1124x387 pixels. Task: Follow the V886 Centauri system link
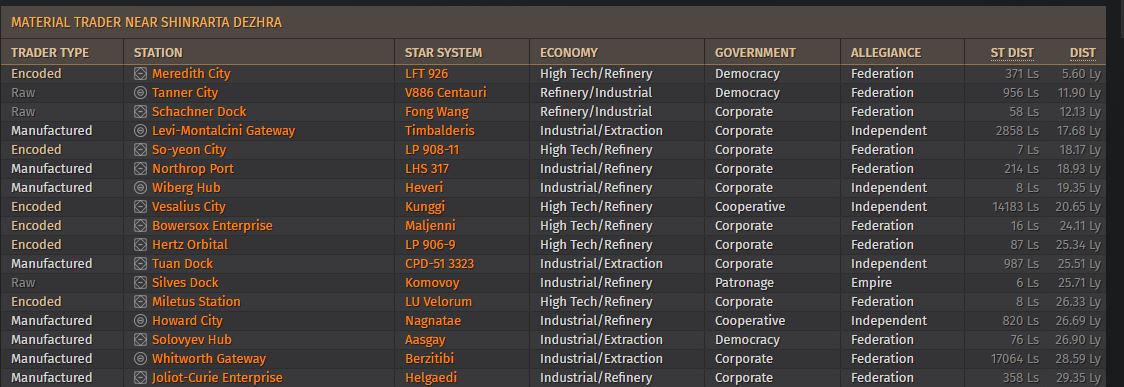click(446, 92)
